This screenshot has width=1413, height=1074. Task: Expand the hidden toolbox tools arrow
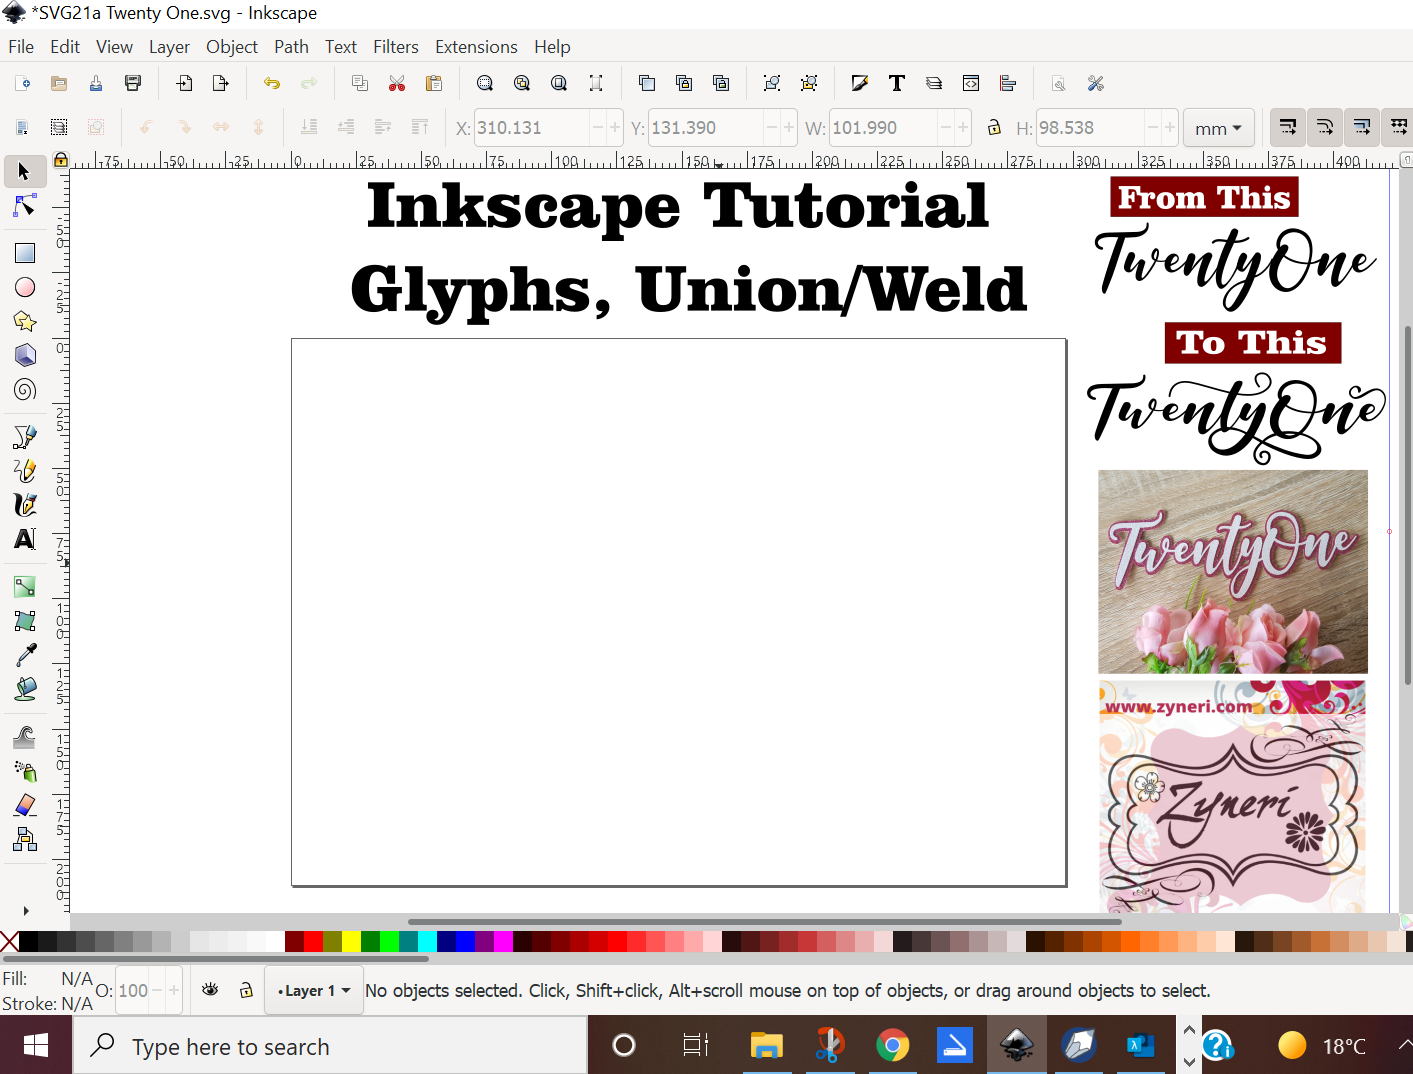click(x=26, y=911)
